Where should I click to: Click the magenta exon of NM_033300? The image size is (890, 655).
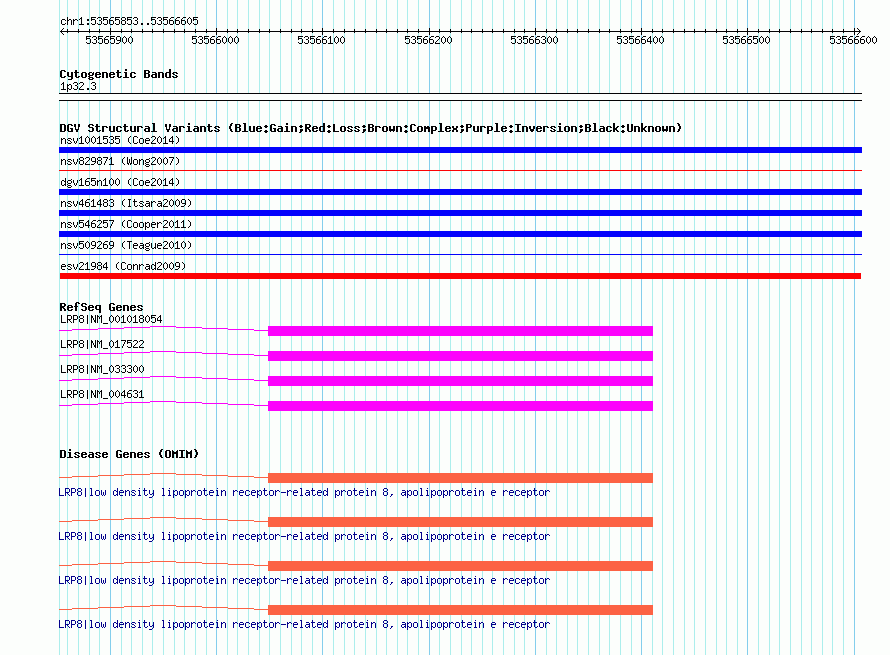pos(460,381)
